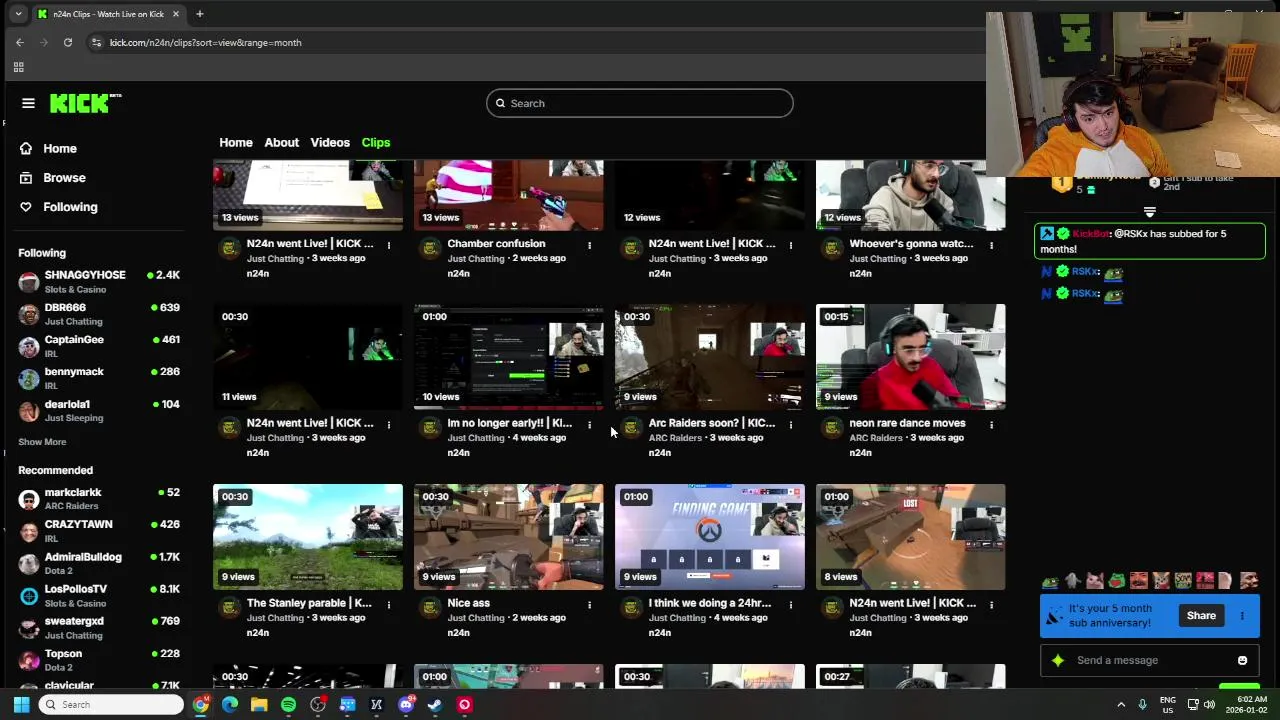Select the Clips tab
This screenshot has height=720, width=1280.
point(376,143)
